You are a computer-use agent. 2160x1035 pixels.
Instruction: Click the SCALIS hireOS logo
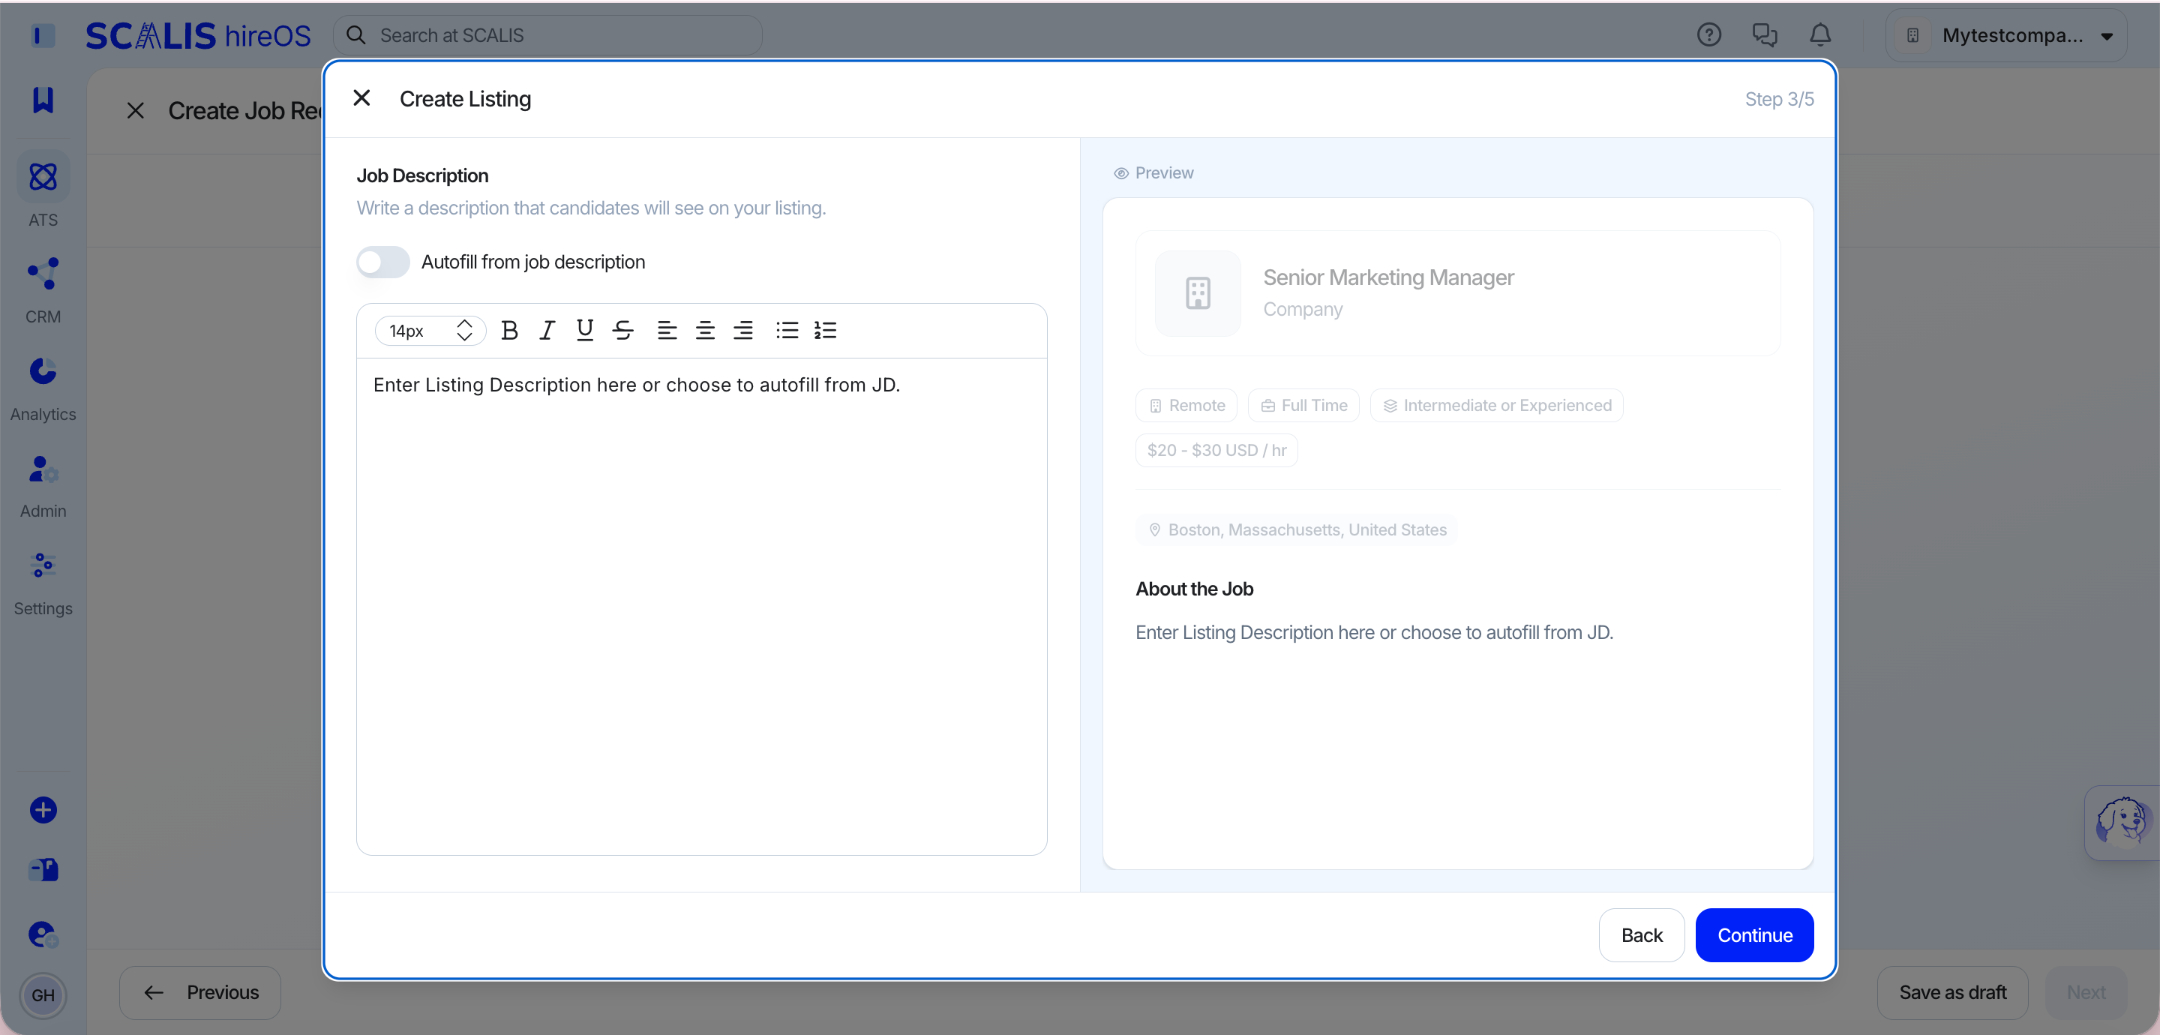coord(198,36)
